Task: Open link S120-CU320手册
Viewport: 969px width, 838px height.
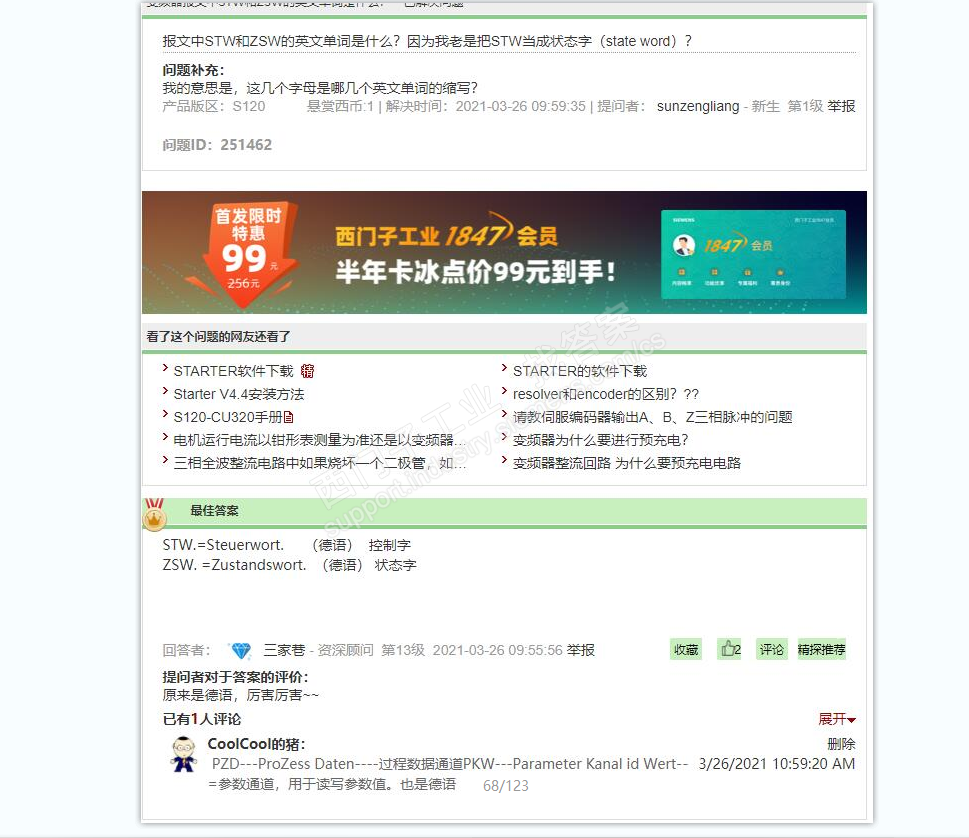Action: (x=229, y=417)
